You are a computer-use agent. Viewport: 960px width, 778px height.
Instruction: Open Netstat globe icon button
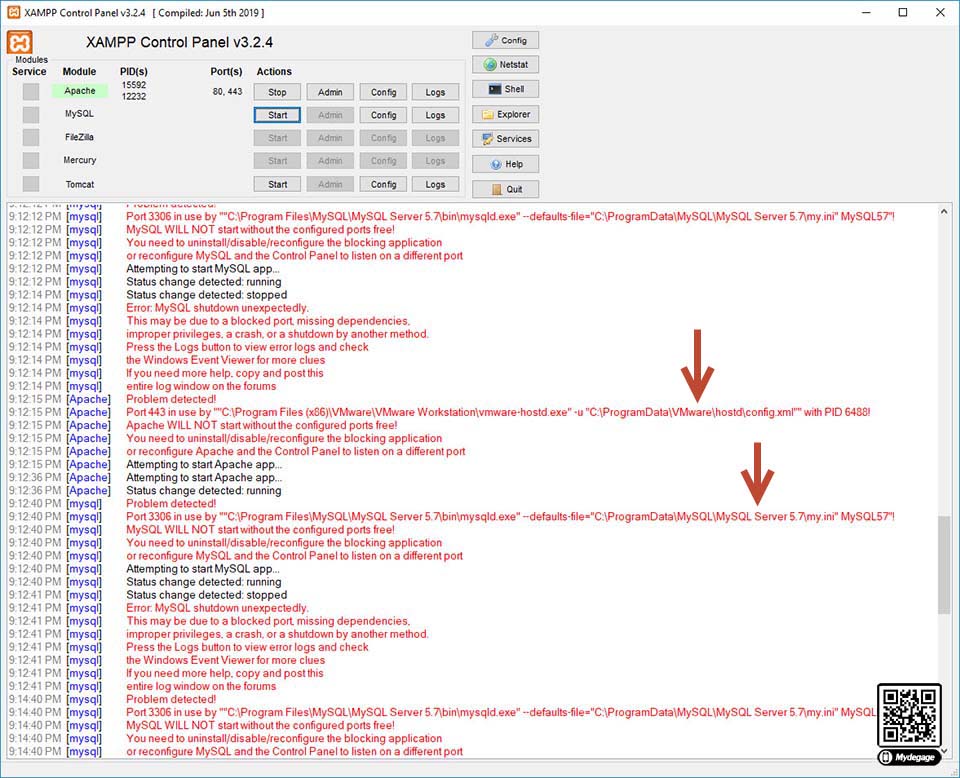[x=505, y=64]
